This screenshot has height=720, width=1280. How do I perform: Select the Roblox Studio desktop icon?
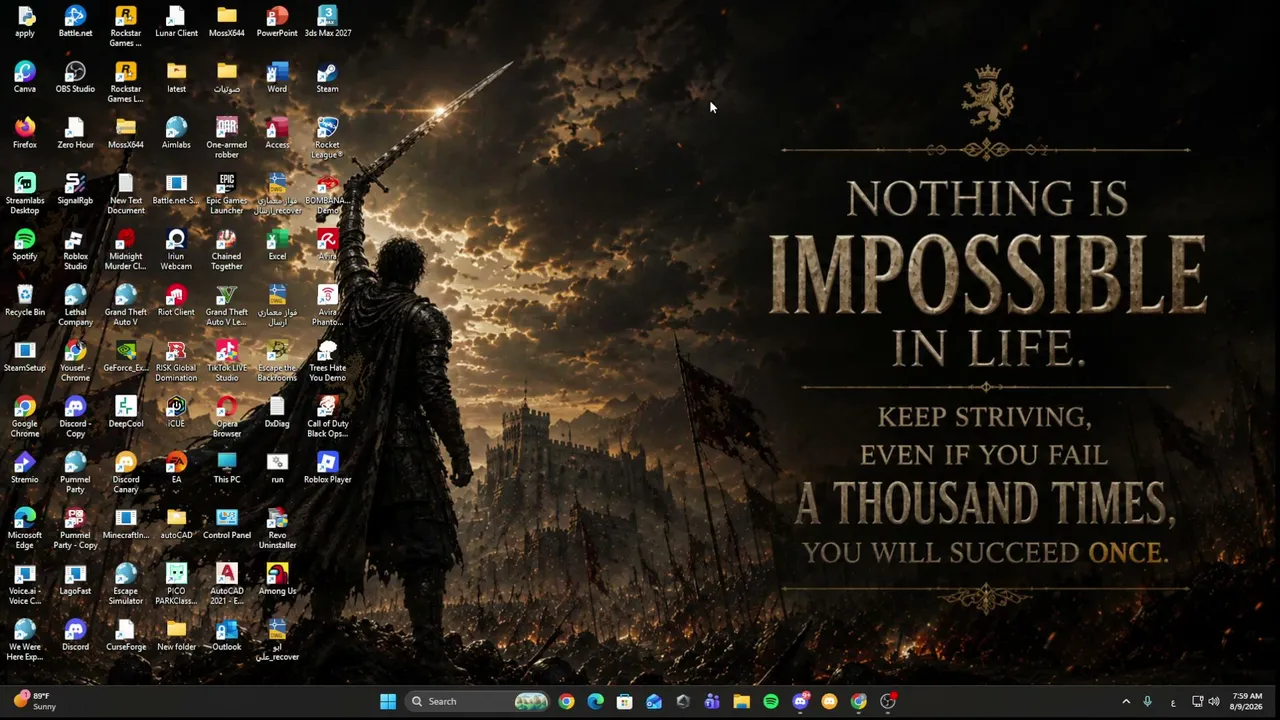(75, 250)
